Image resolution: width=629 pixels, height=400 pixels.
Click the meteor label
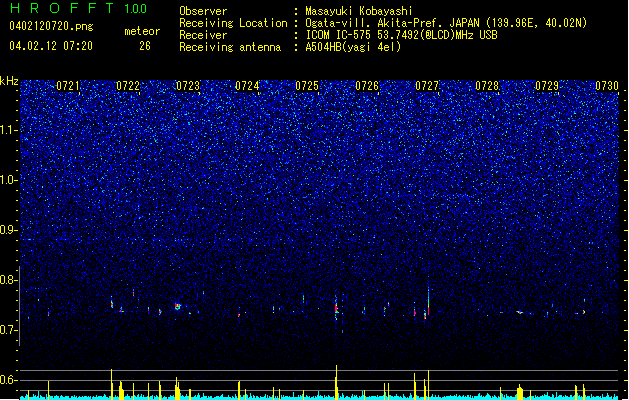click(x=142, y=31)
